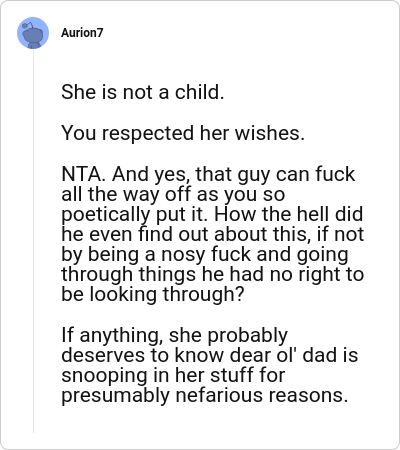Open the Aurion7 username profile link
The height and width of the screenshot is (450, 400).
82,33
